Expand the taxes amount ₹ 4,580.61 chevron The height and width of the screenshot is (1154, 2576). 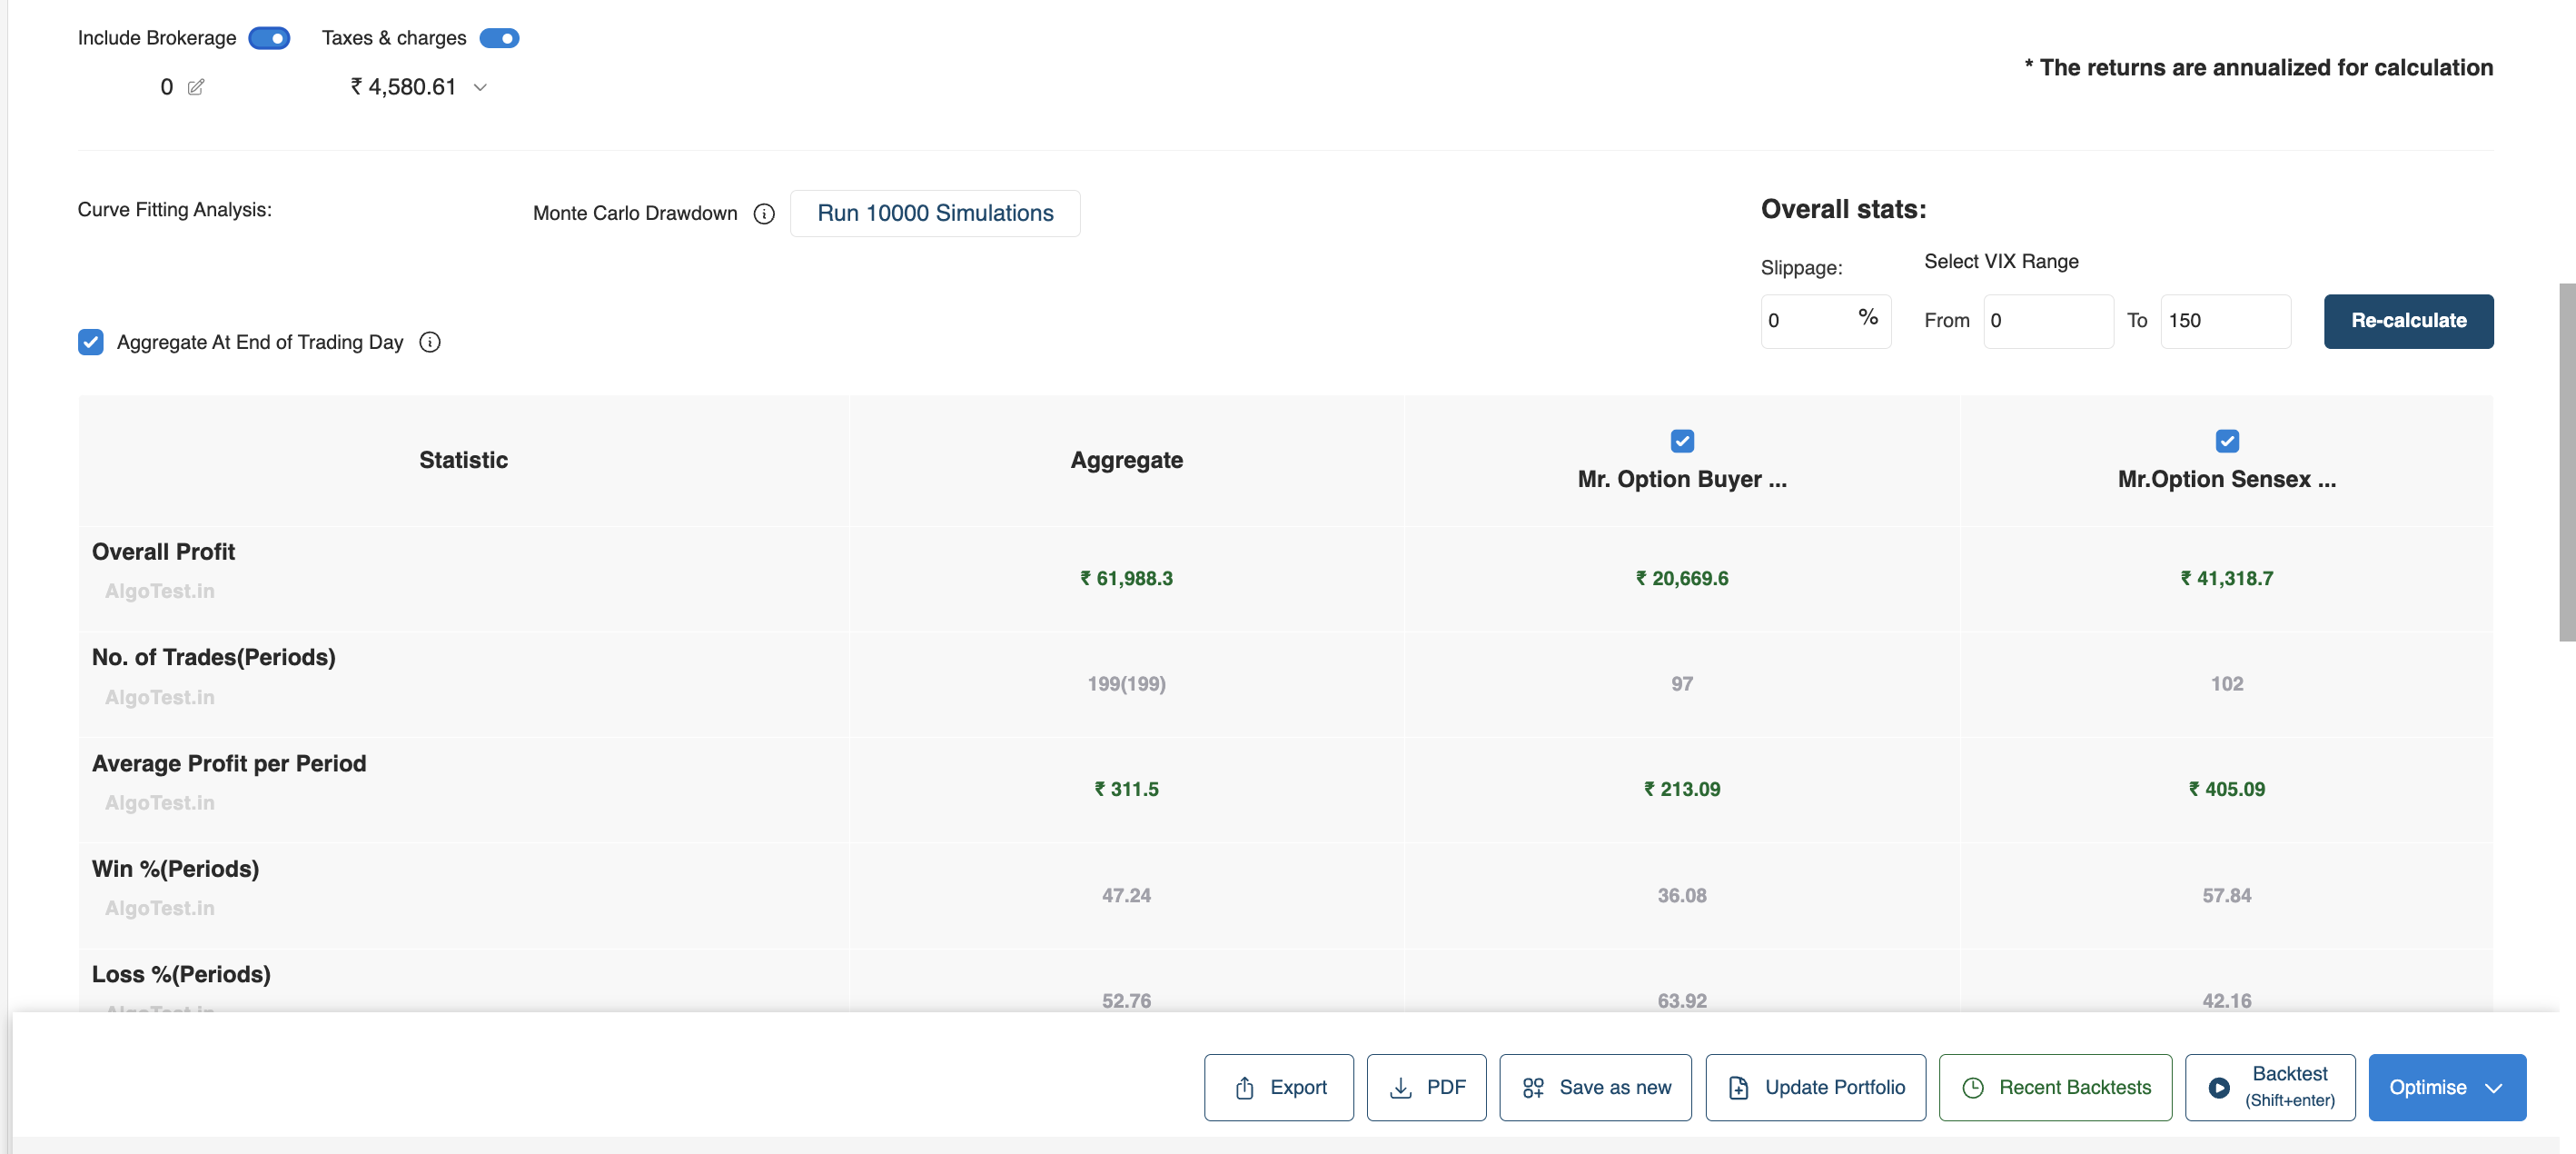point(480,87)
